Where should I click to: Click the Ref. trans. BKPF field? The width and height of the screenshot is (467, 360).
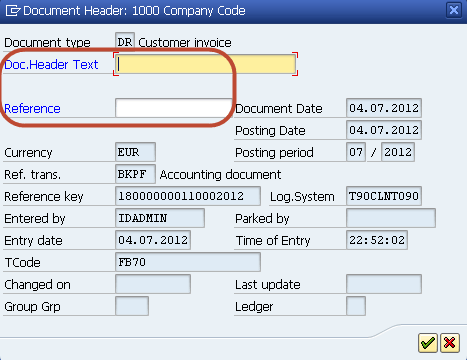pyautogui.click(x=135, y=174)
